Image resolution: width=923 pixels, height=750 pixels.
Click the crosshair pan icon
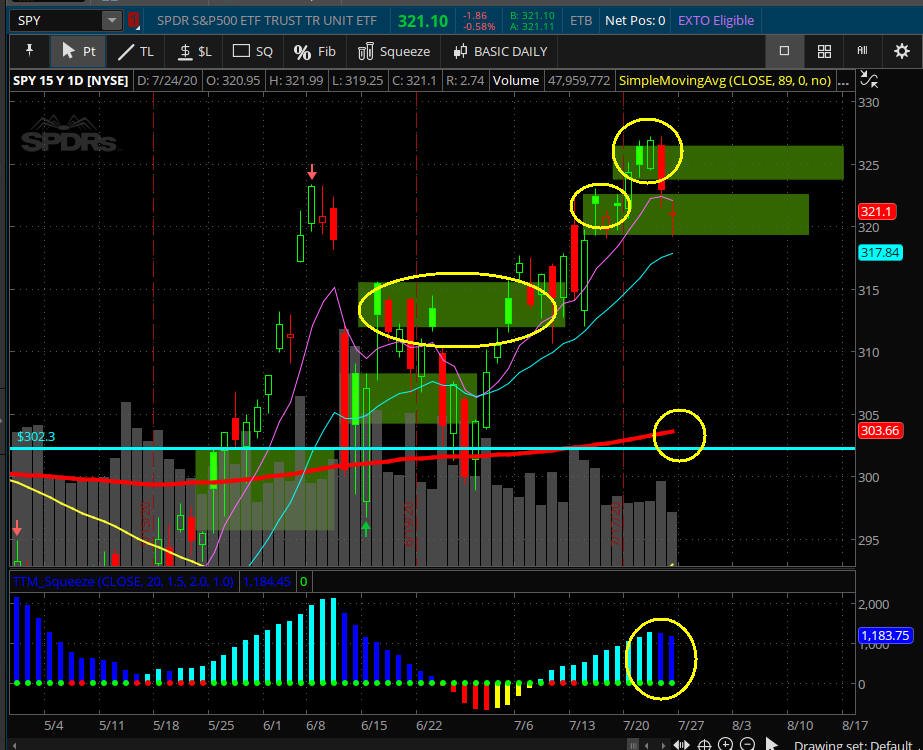tap(705, 745)
